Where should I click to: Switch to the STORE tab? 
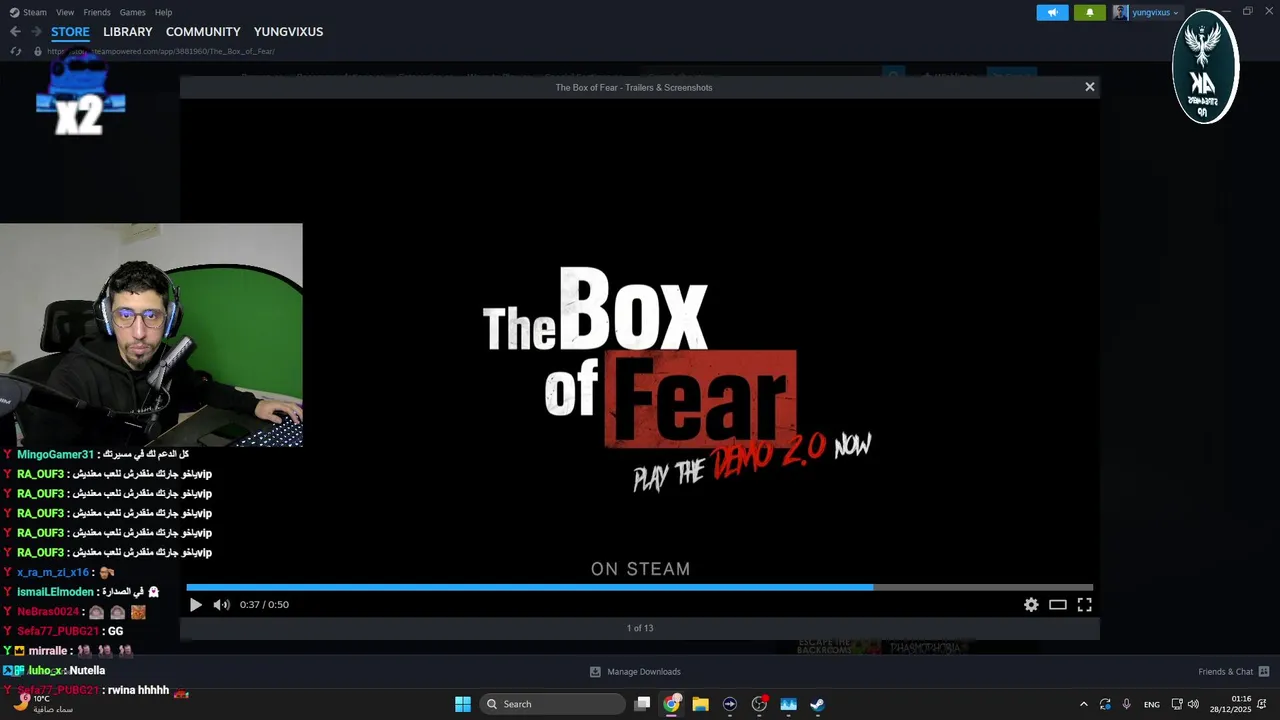point(70,32)
